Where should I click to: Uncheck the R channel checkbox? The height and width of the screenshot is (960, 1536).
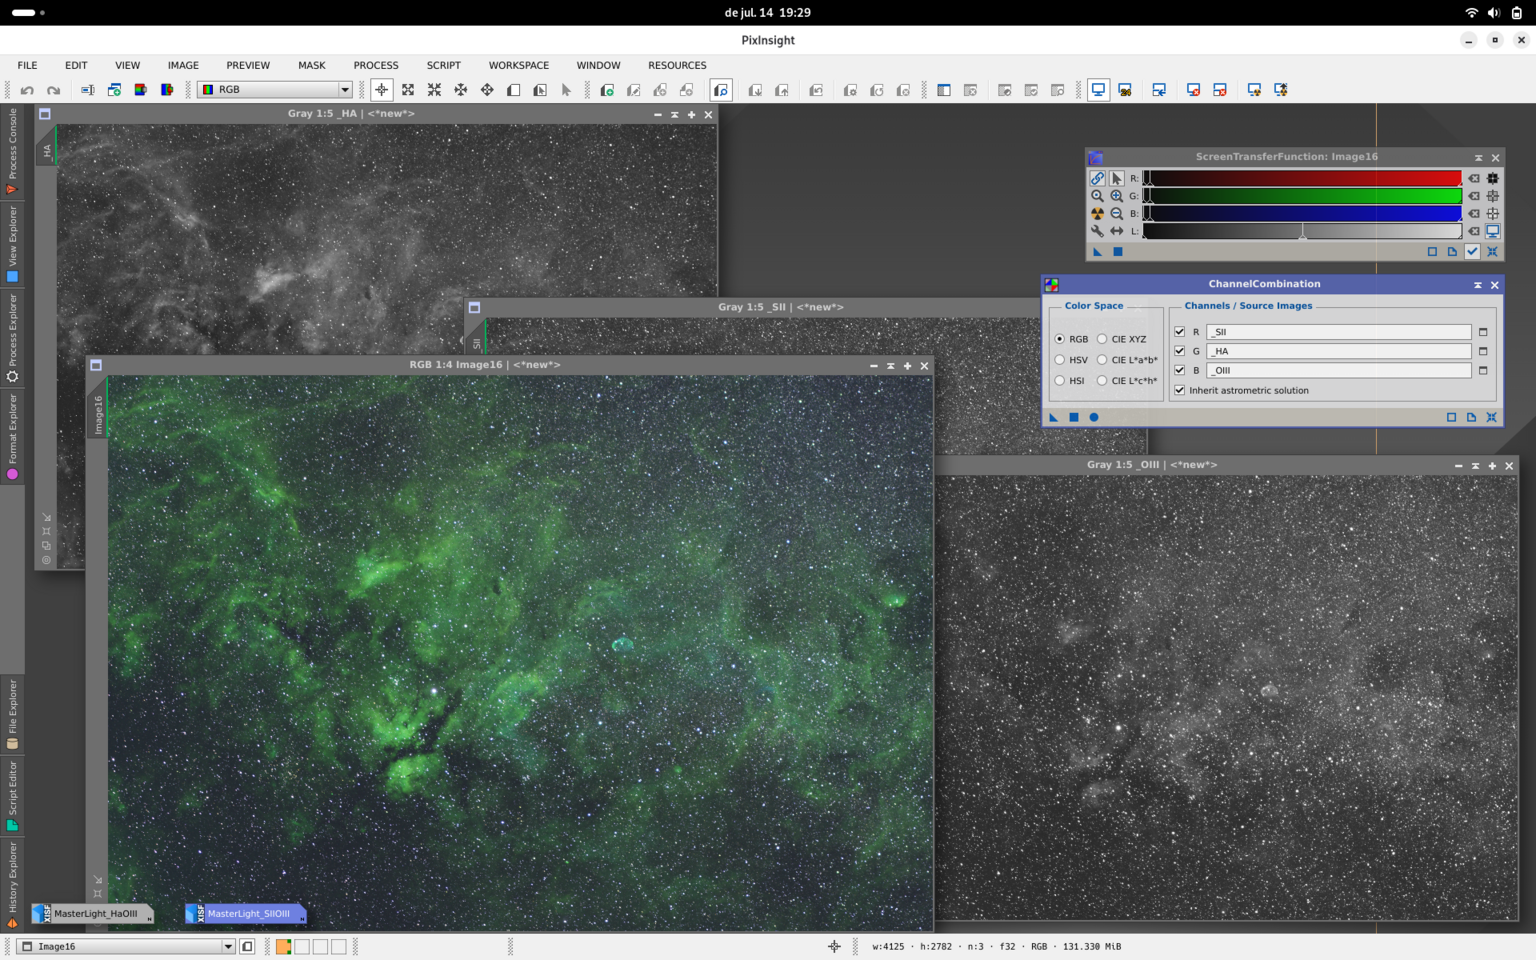(1180, 332)
